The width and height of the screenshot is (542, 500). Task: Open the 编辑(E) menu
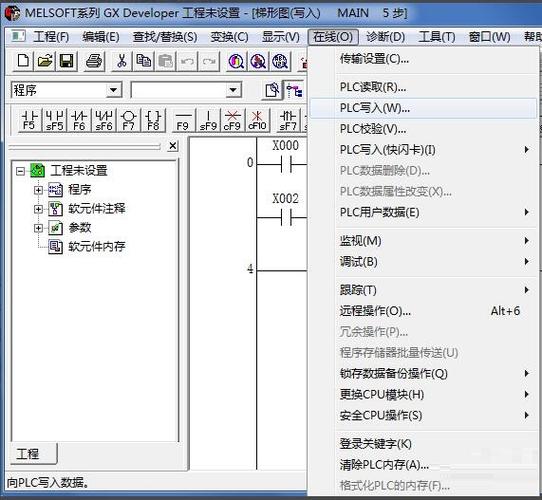(x=101, y=37)
